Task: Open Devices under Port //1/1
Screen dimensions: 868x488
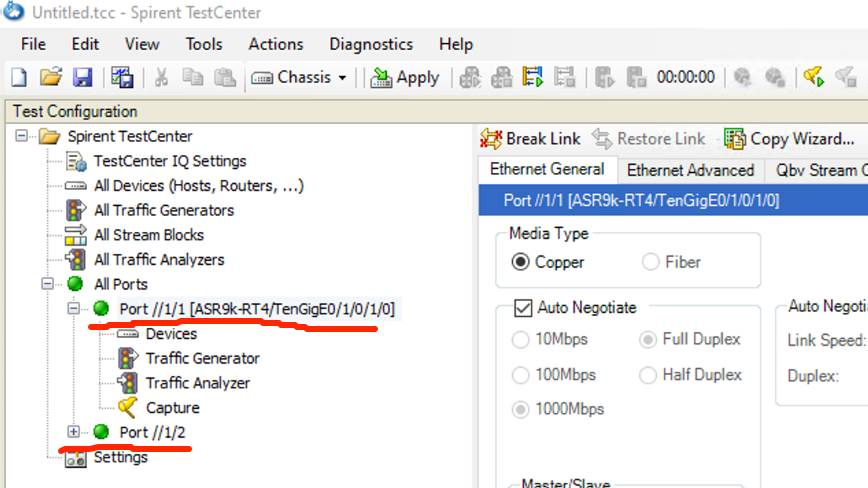Action: 171,334
